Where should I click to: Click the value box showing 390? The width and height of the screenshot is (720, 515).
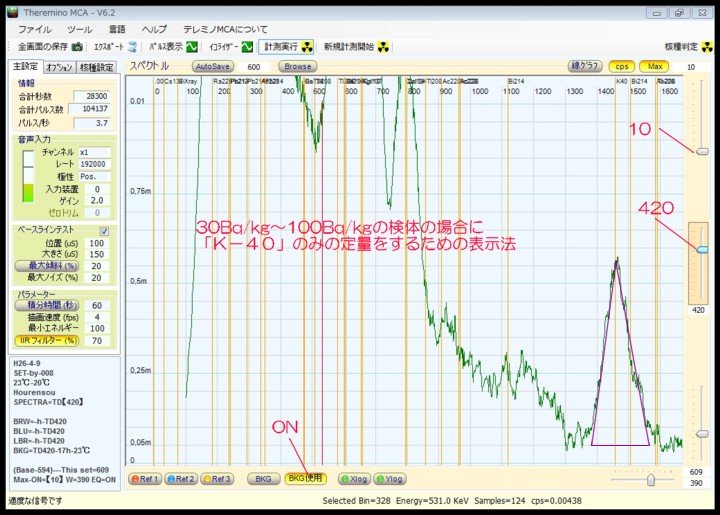pos(696,483)
